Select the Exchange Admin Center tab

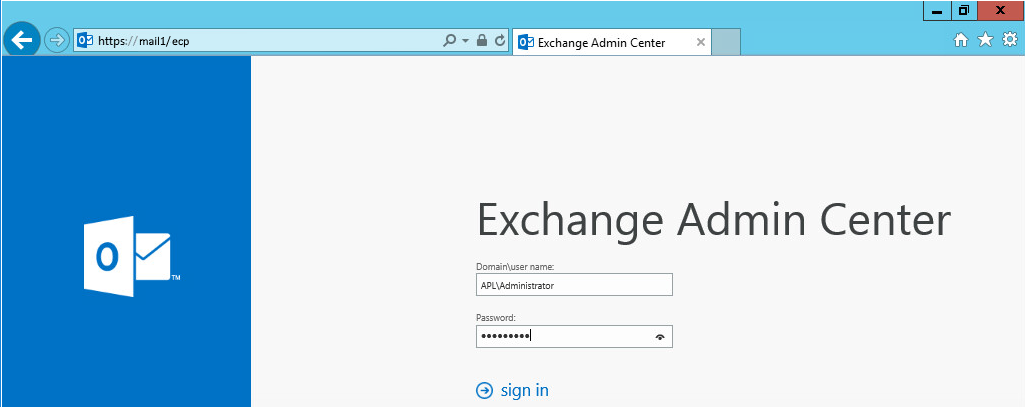(612, 42)
